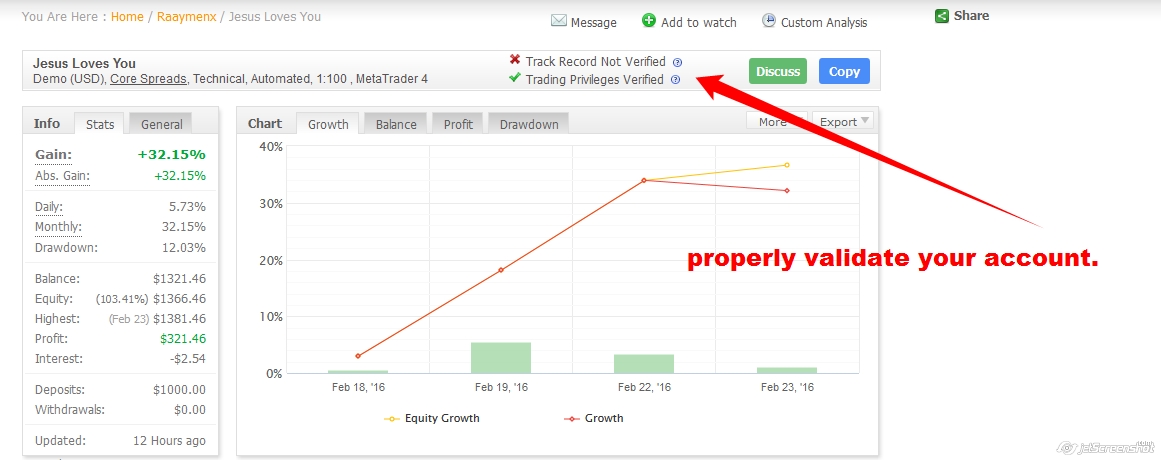Click the green Add to watch plus icon

click(649, 21)
